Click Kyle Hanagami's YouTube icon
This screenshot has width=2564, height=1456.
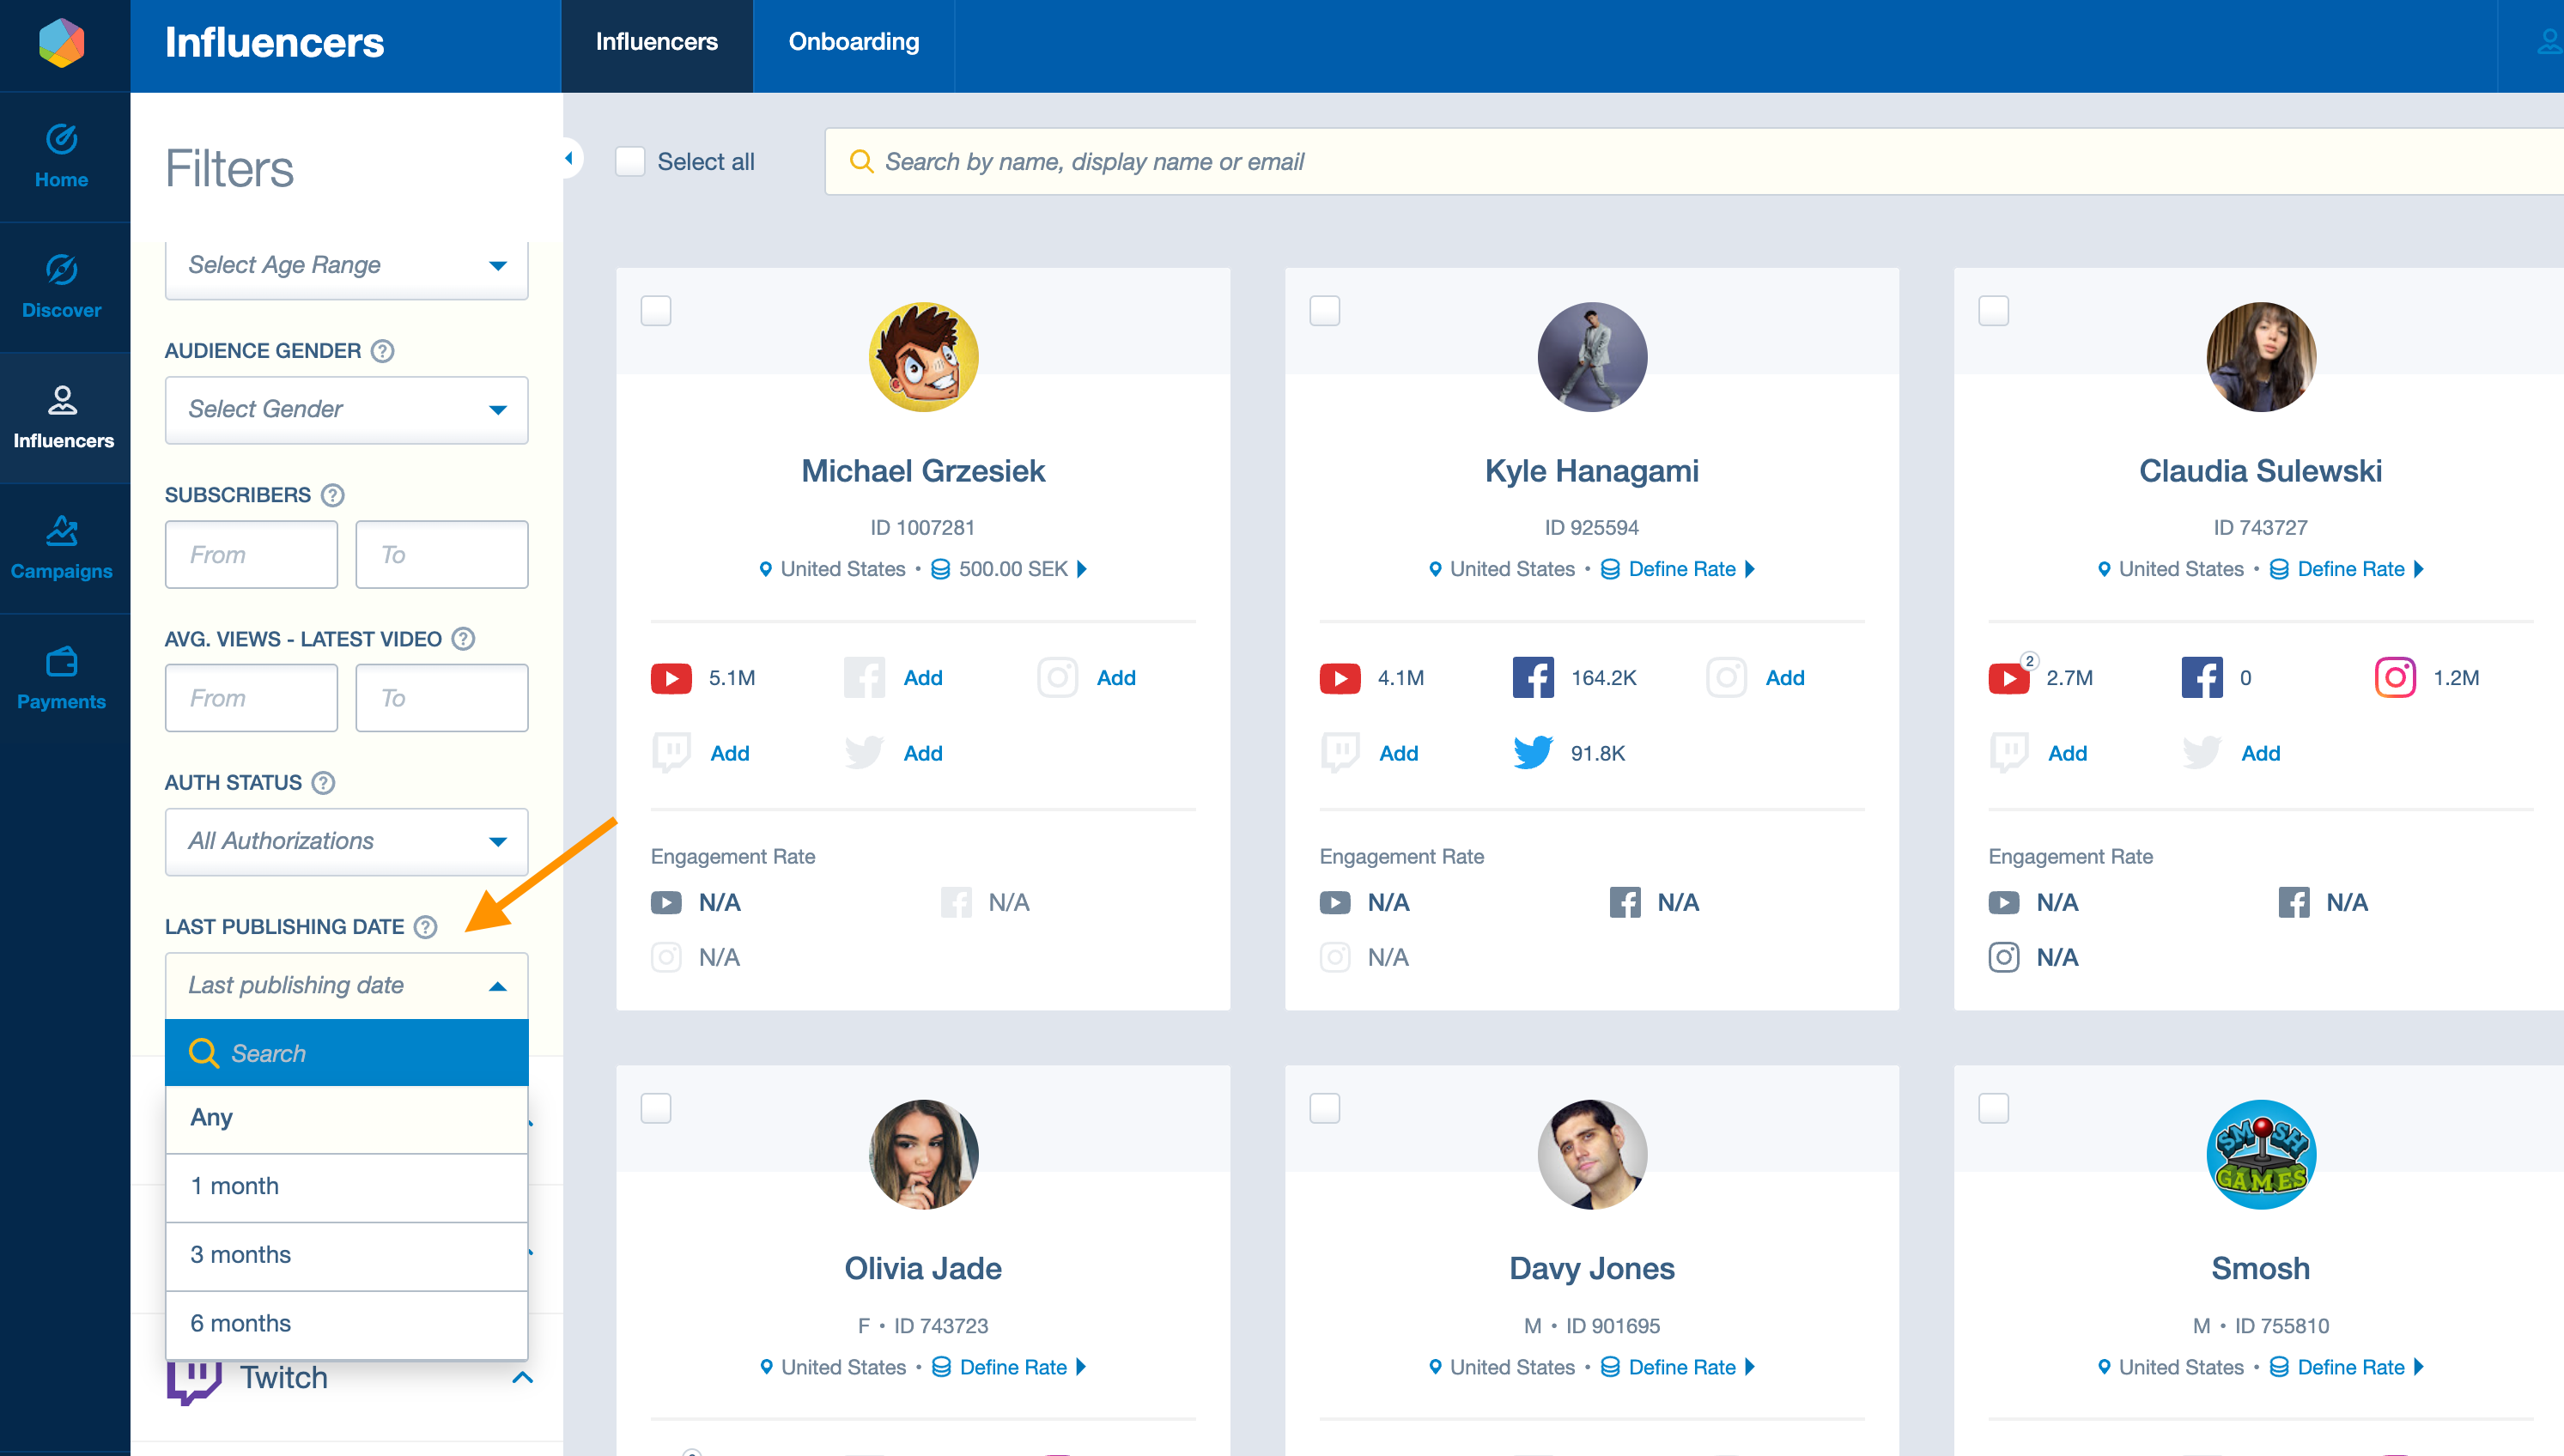[x=1340, y=678]
